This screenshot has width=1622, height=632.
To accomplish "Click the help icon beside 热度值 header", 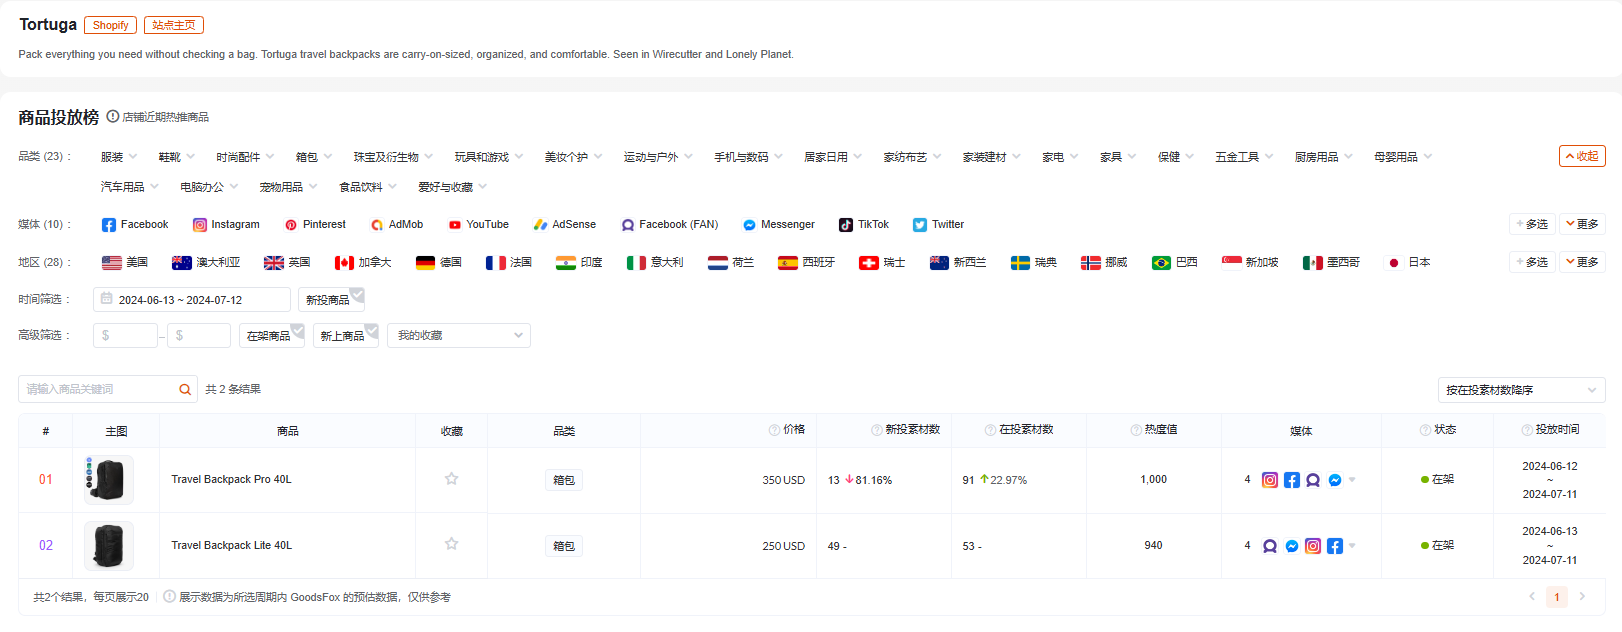I will pyautogui.click(x=1136, y=430).
